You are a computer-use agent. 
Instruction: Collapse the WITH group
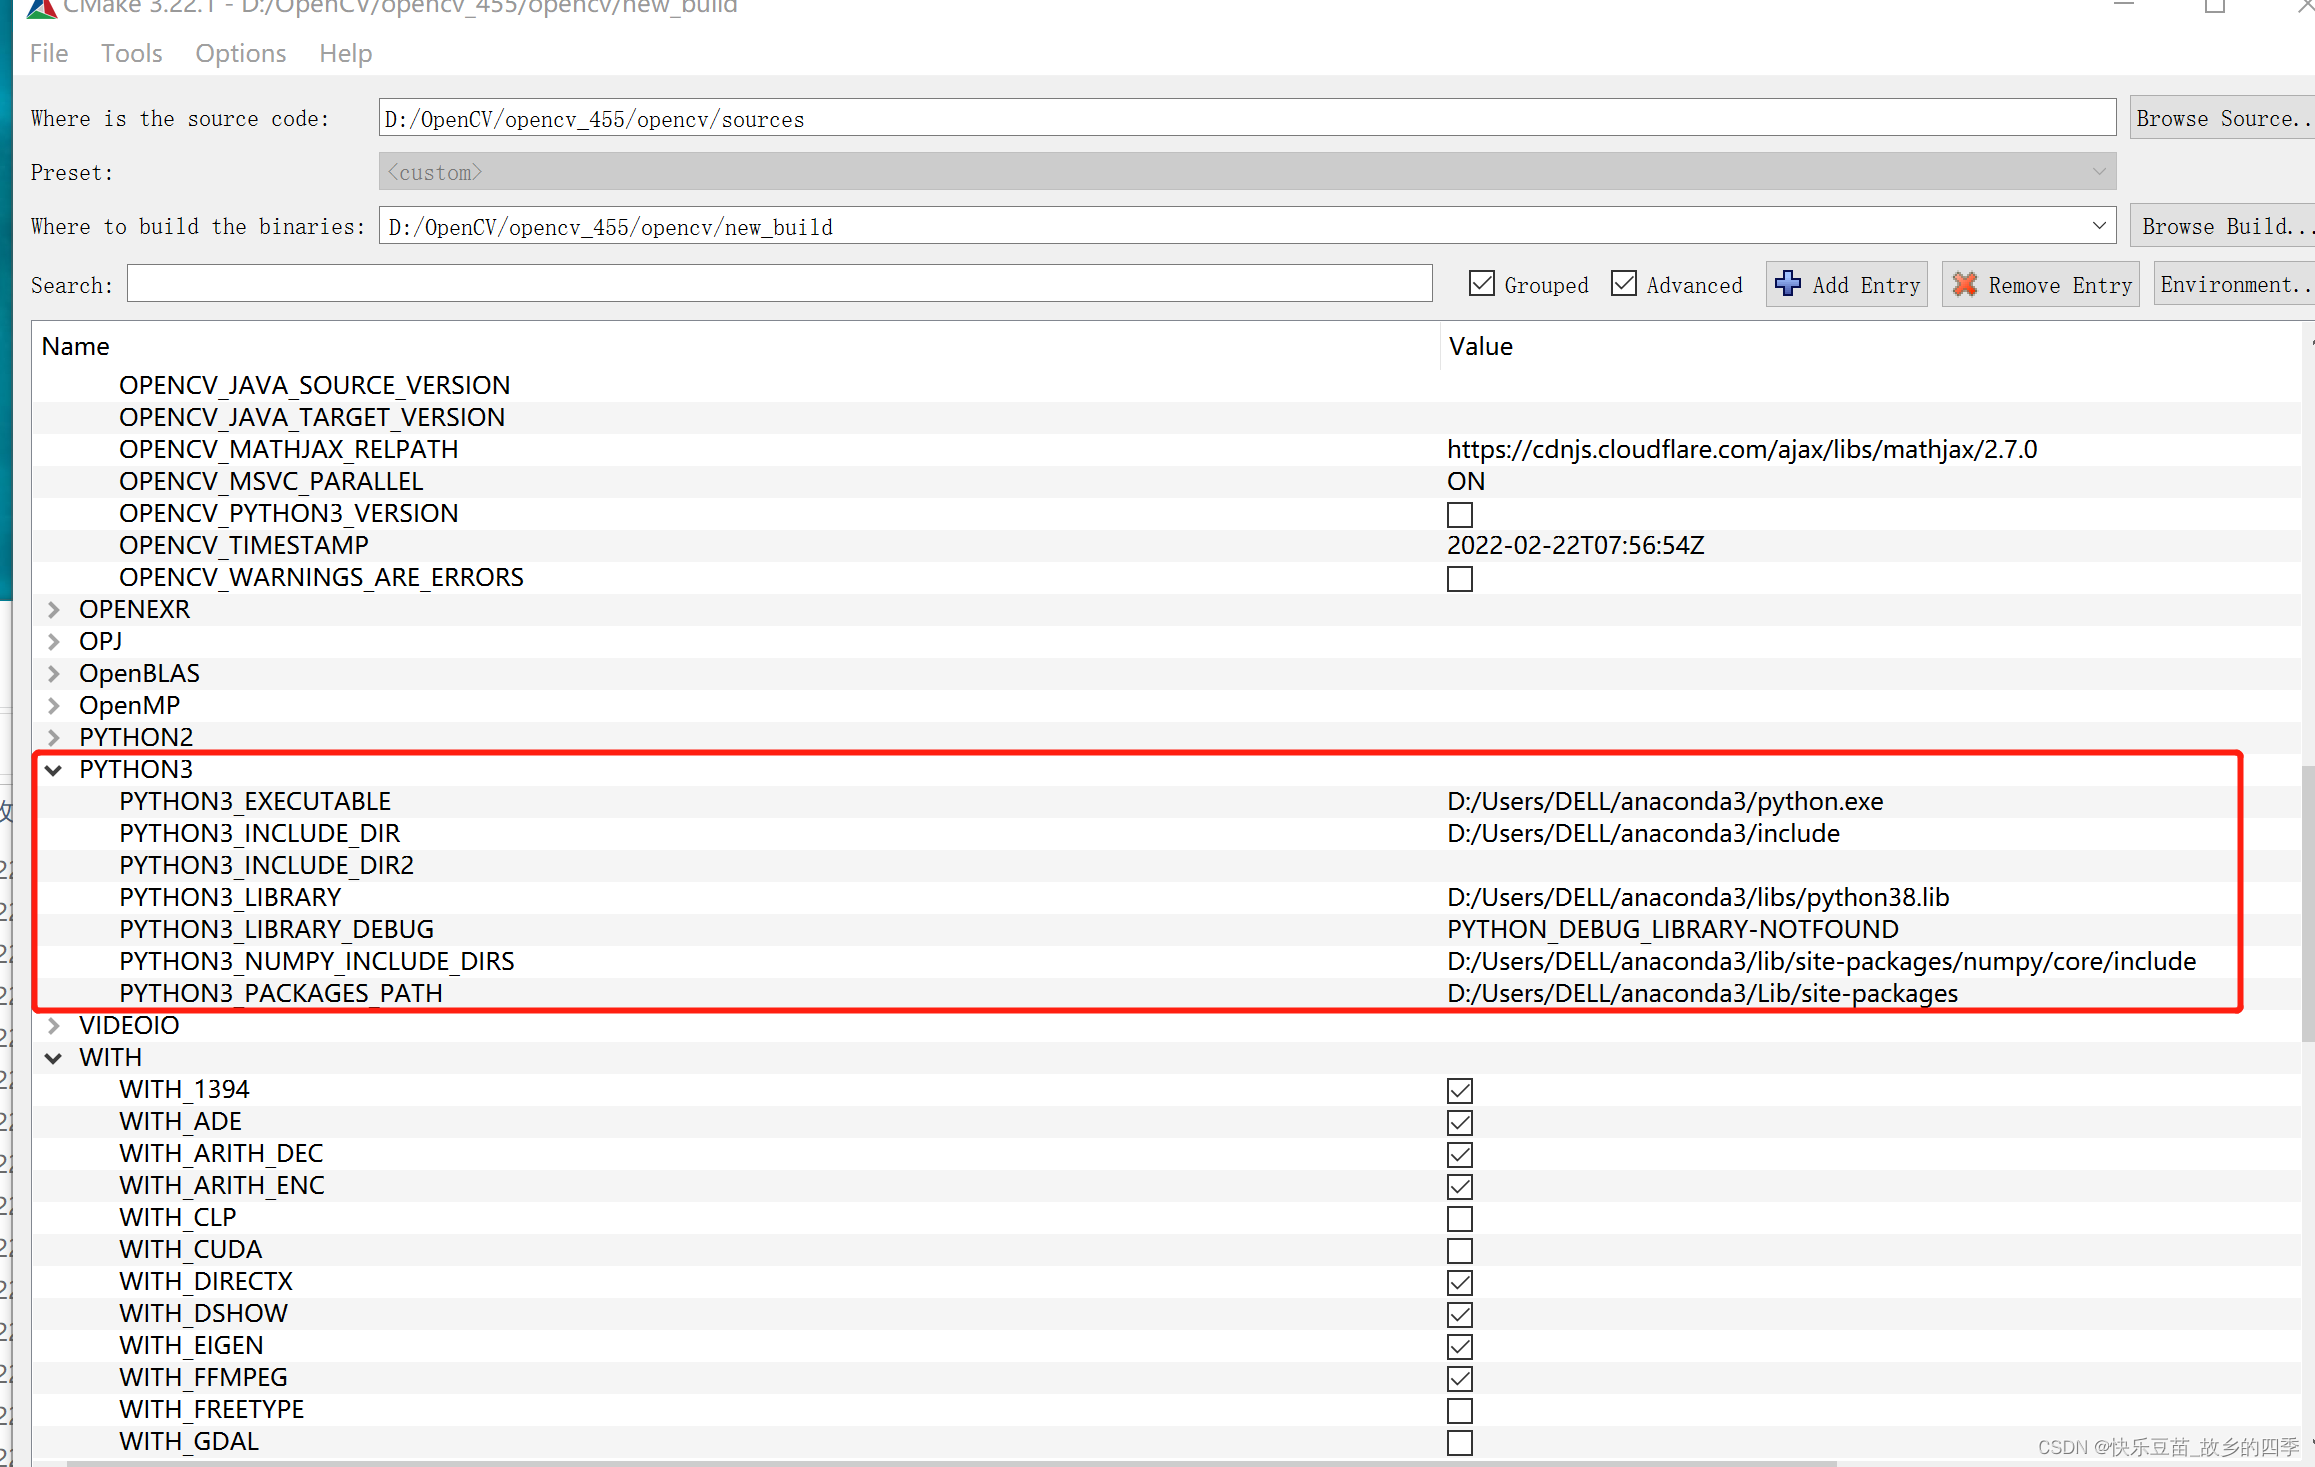tap(54, 1057)
